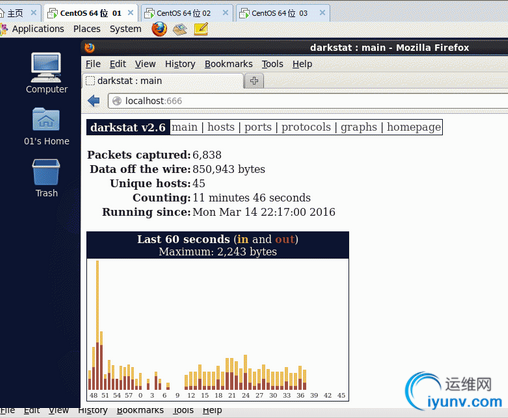The image size is (508, 418).
Task: Click the darkstat v2.6 title
Action: (128, 127)
